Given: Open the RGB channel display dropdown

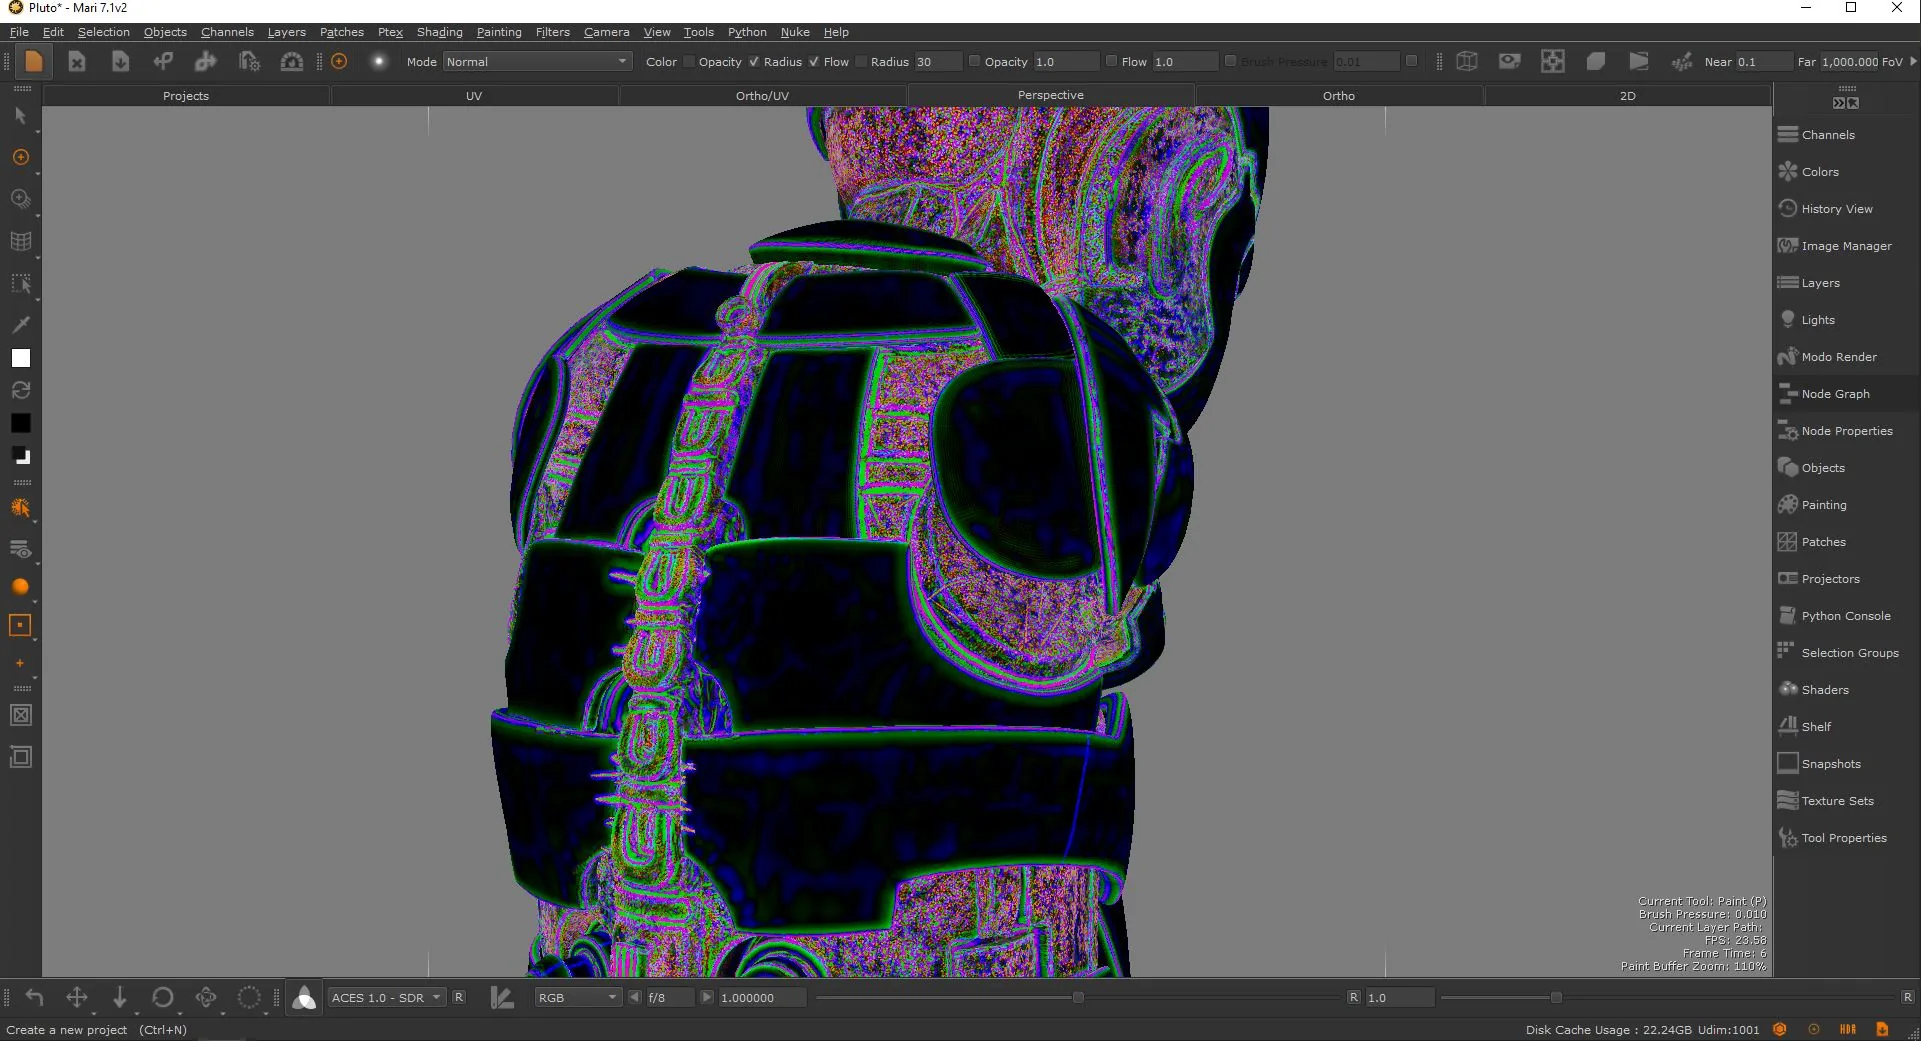Looking at the screenshot, I should tap(577, 998).
